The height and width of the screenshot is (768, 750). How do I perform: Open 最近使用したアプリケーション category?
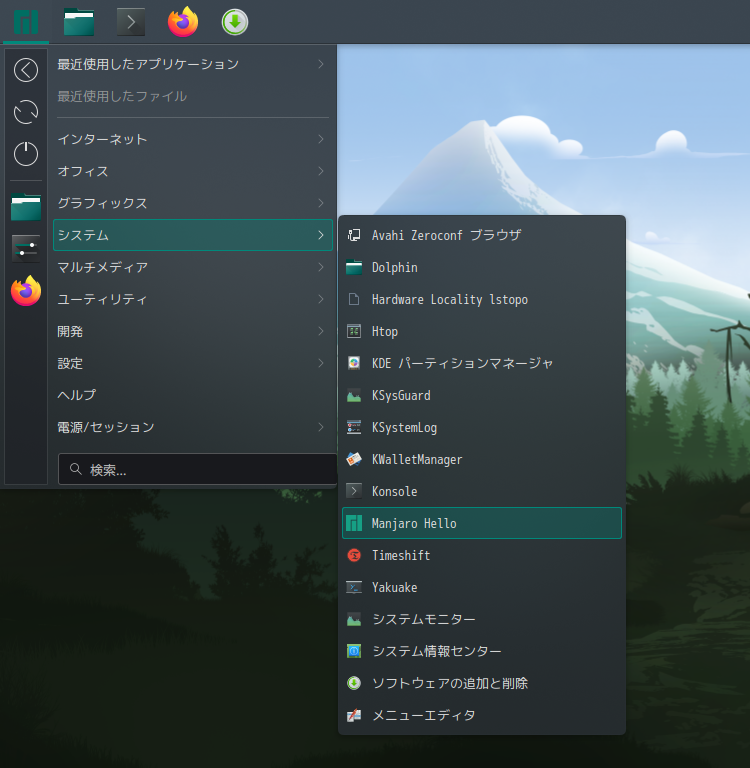193,64
